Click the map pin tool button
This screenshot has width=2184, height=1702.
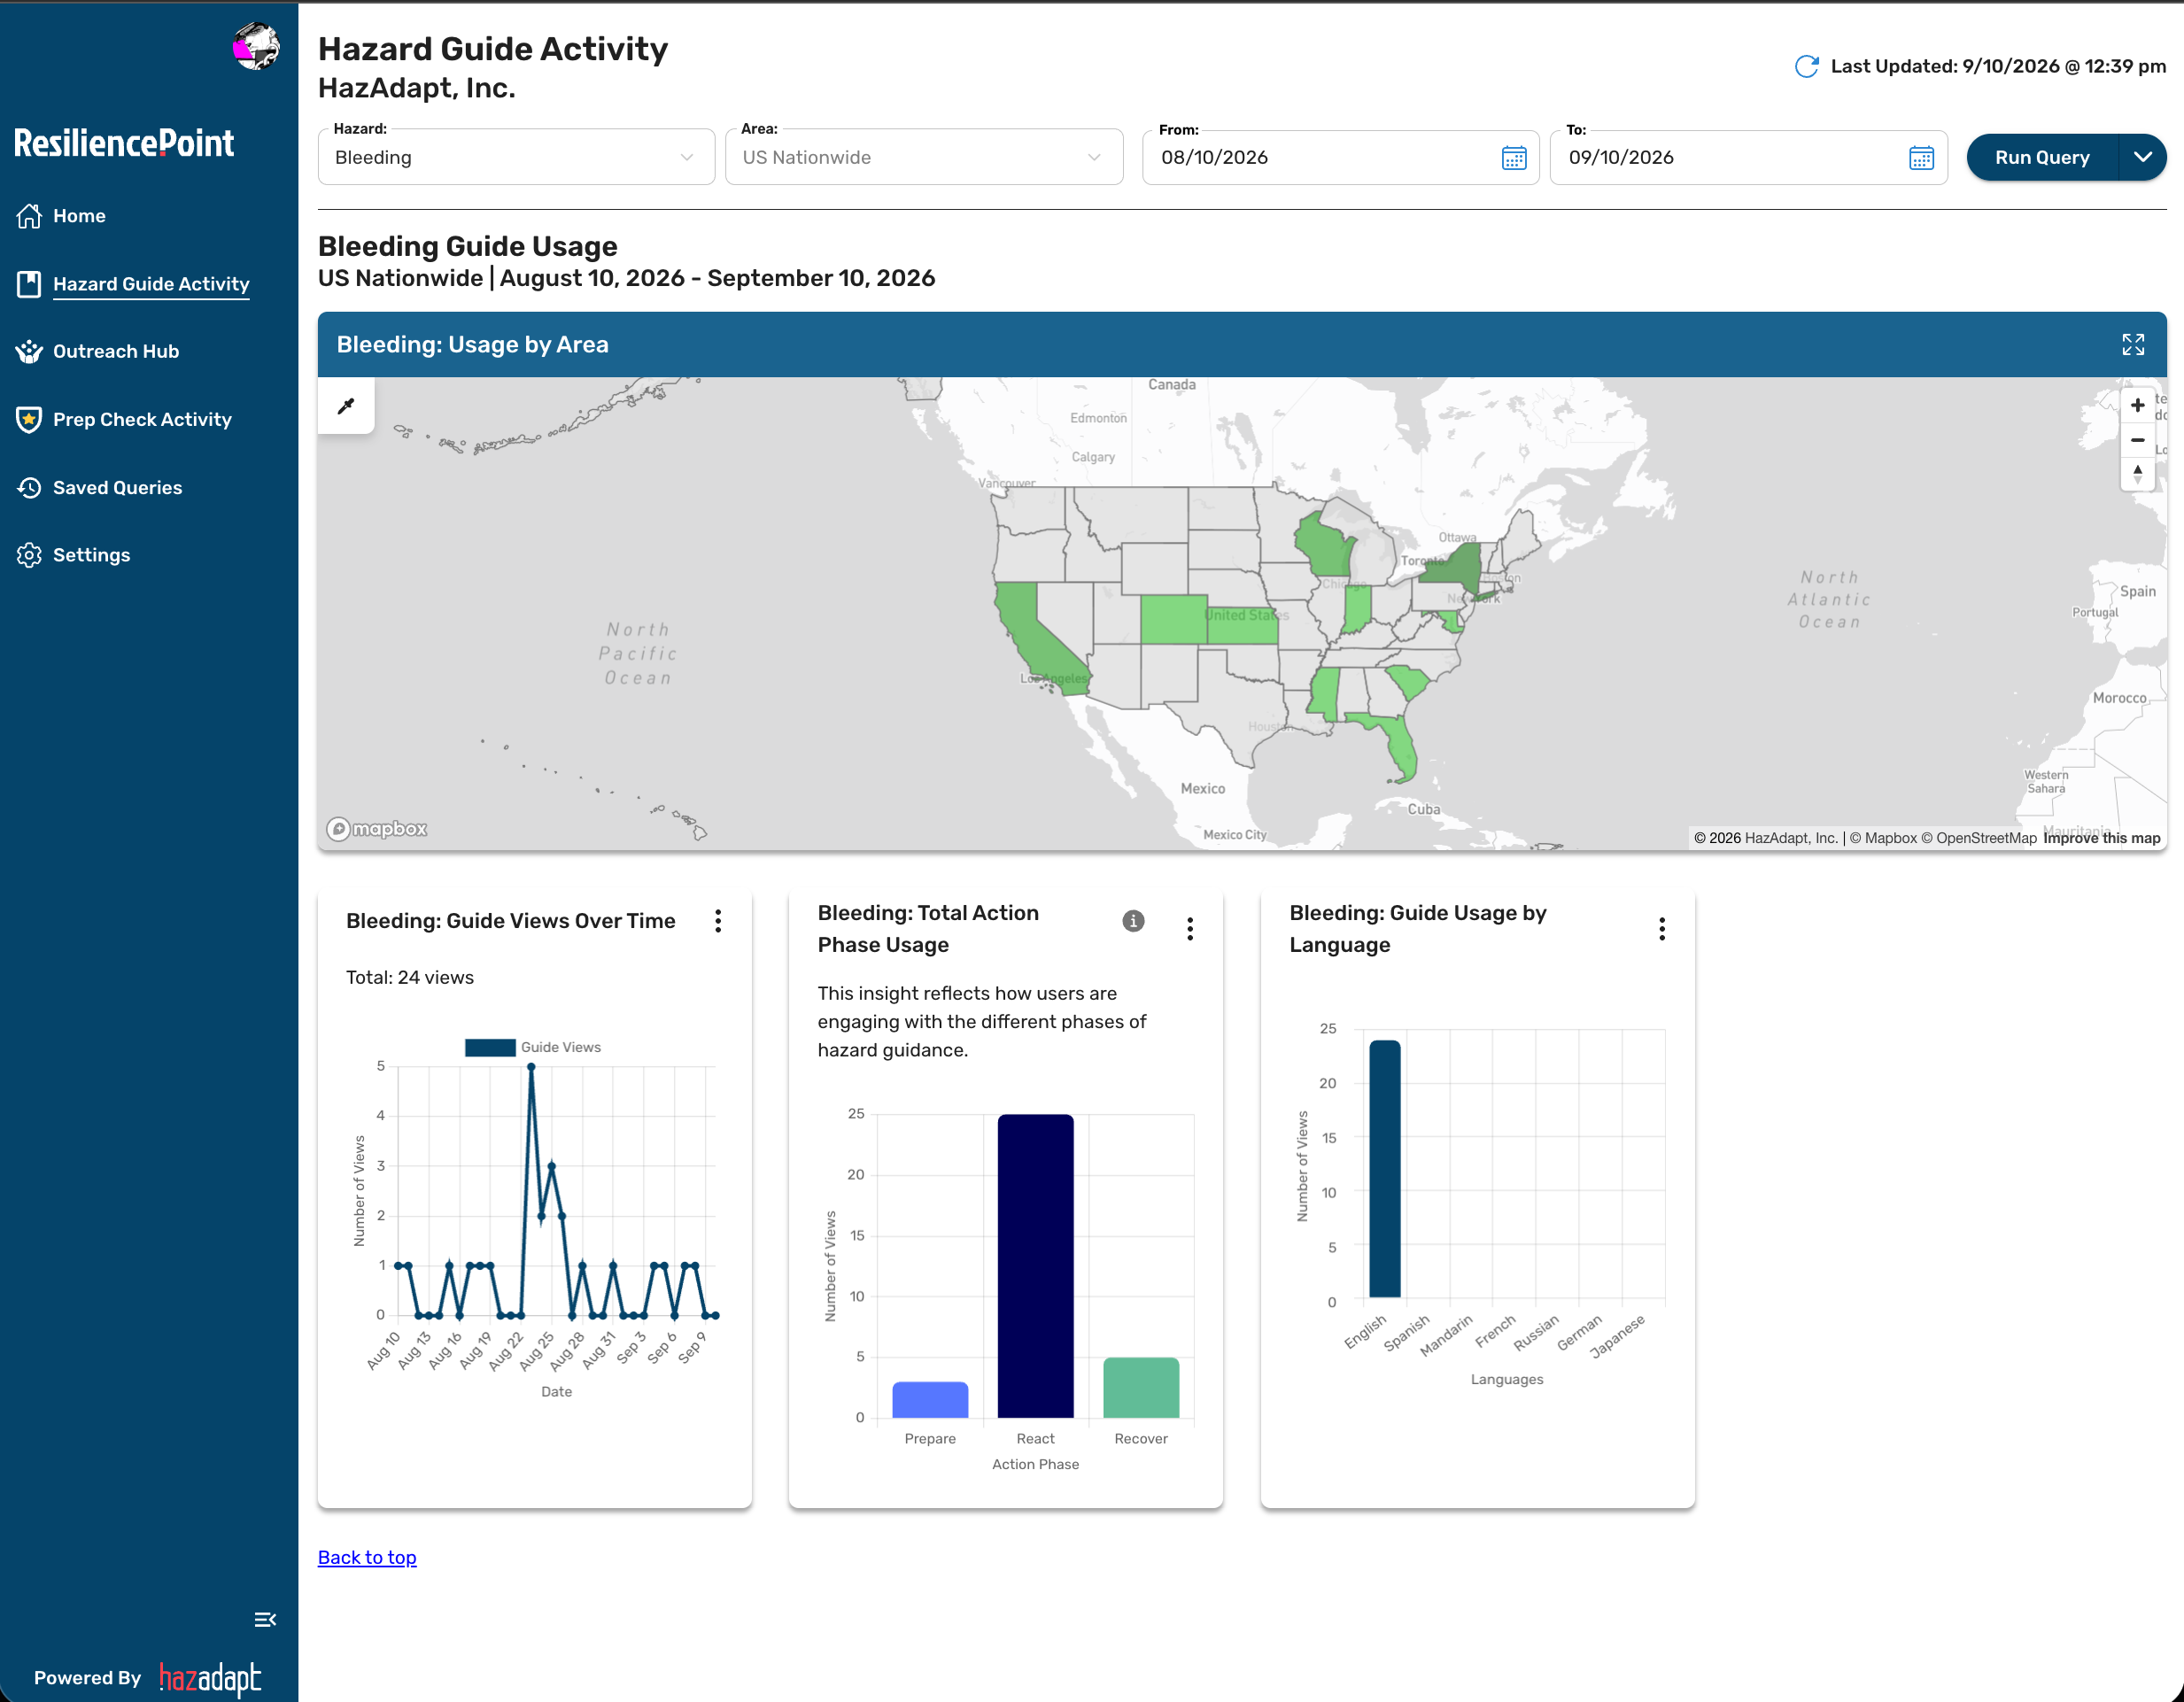(x=346, y=406)
